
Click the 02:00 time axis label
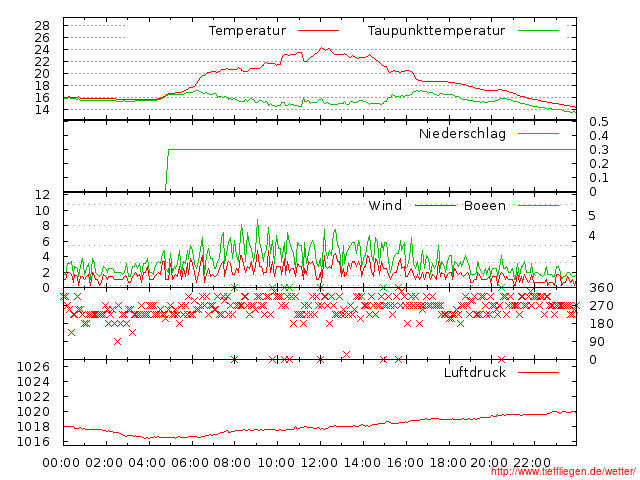(104, 463)
